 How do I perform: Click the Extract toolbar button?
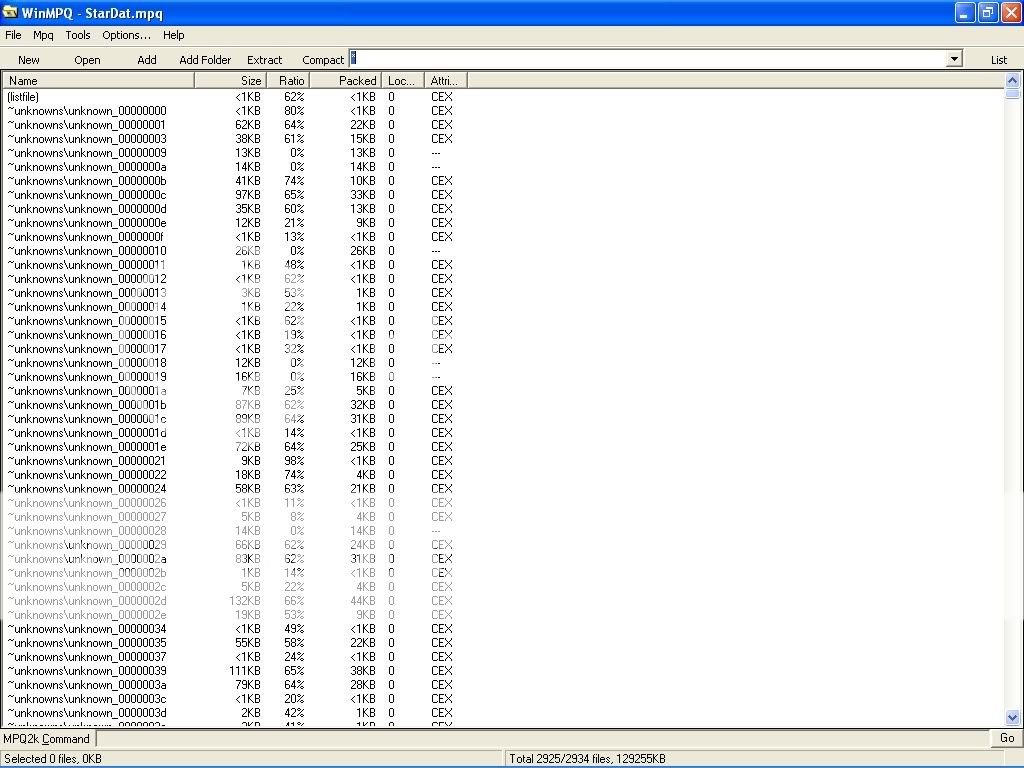point(264,60)
